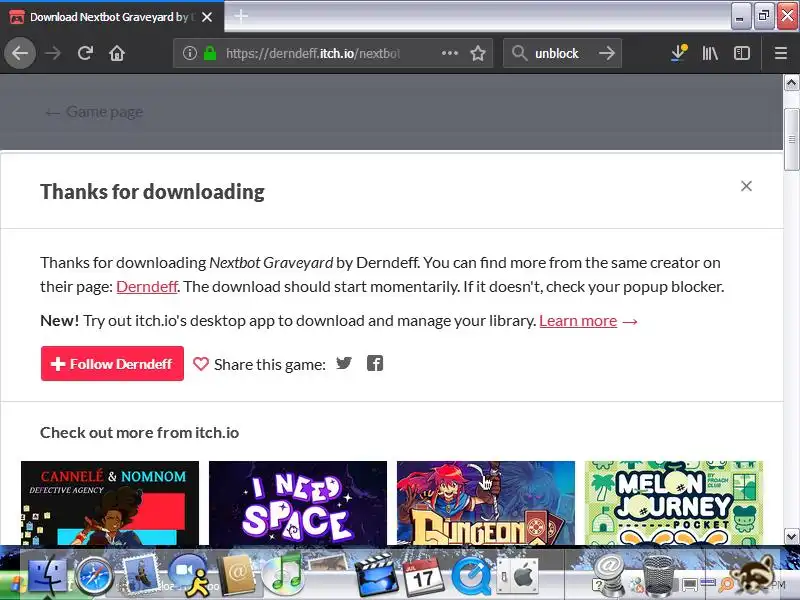
Task: Open iCal calendar showing 17
Action: [423, 576]
